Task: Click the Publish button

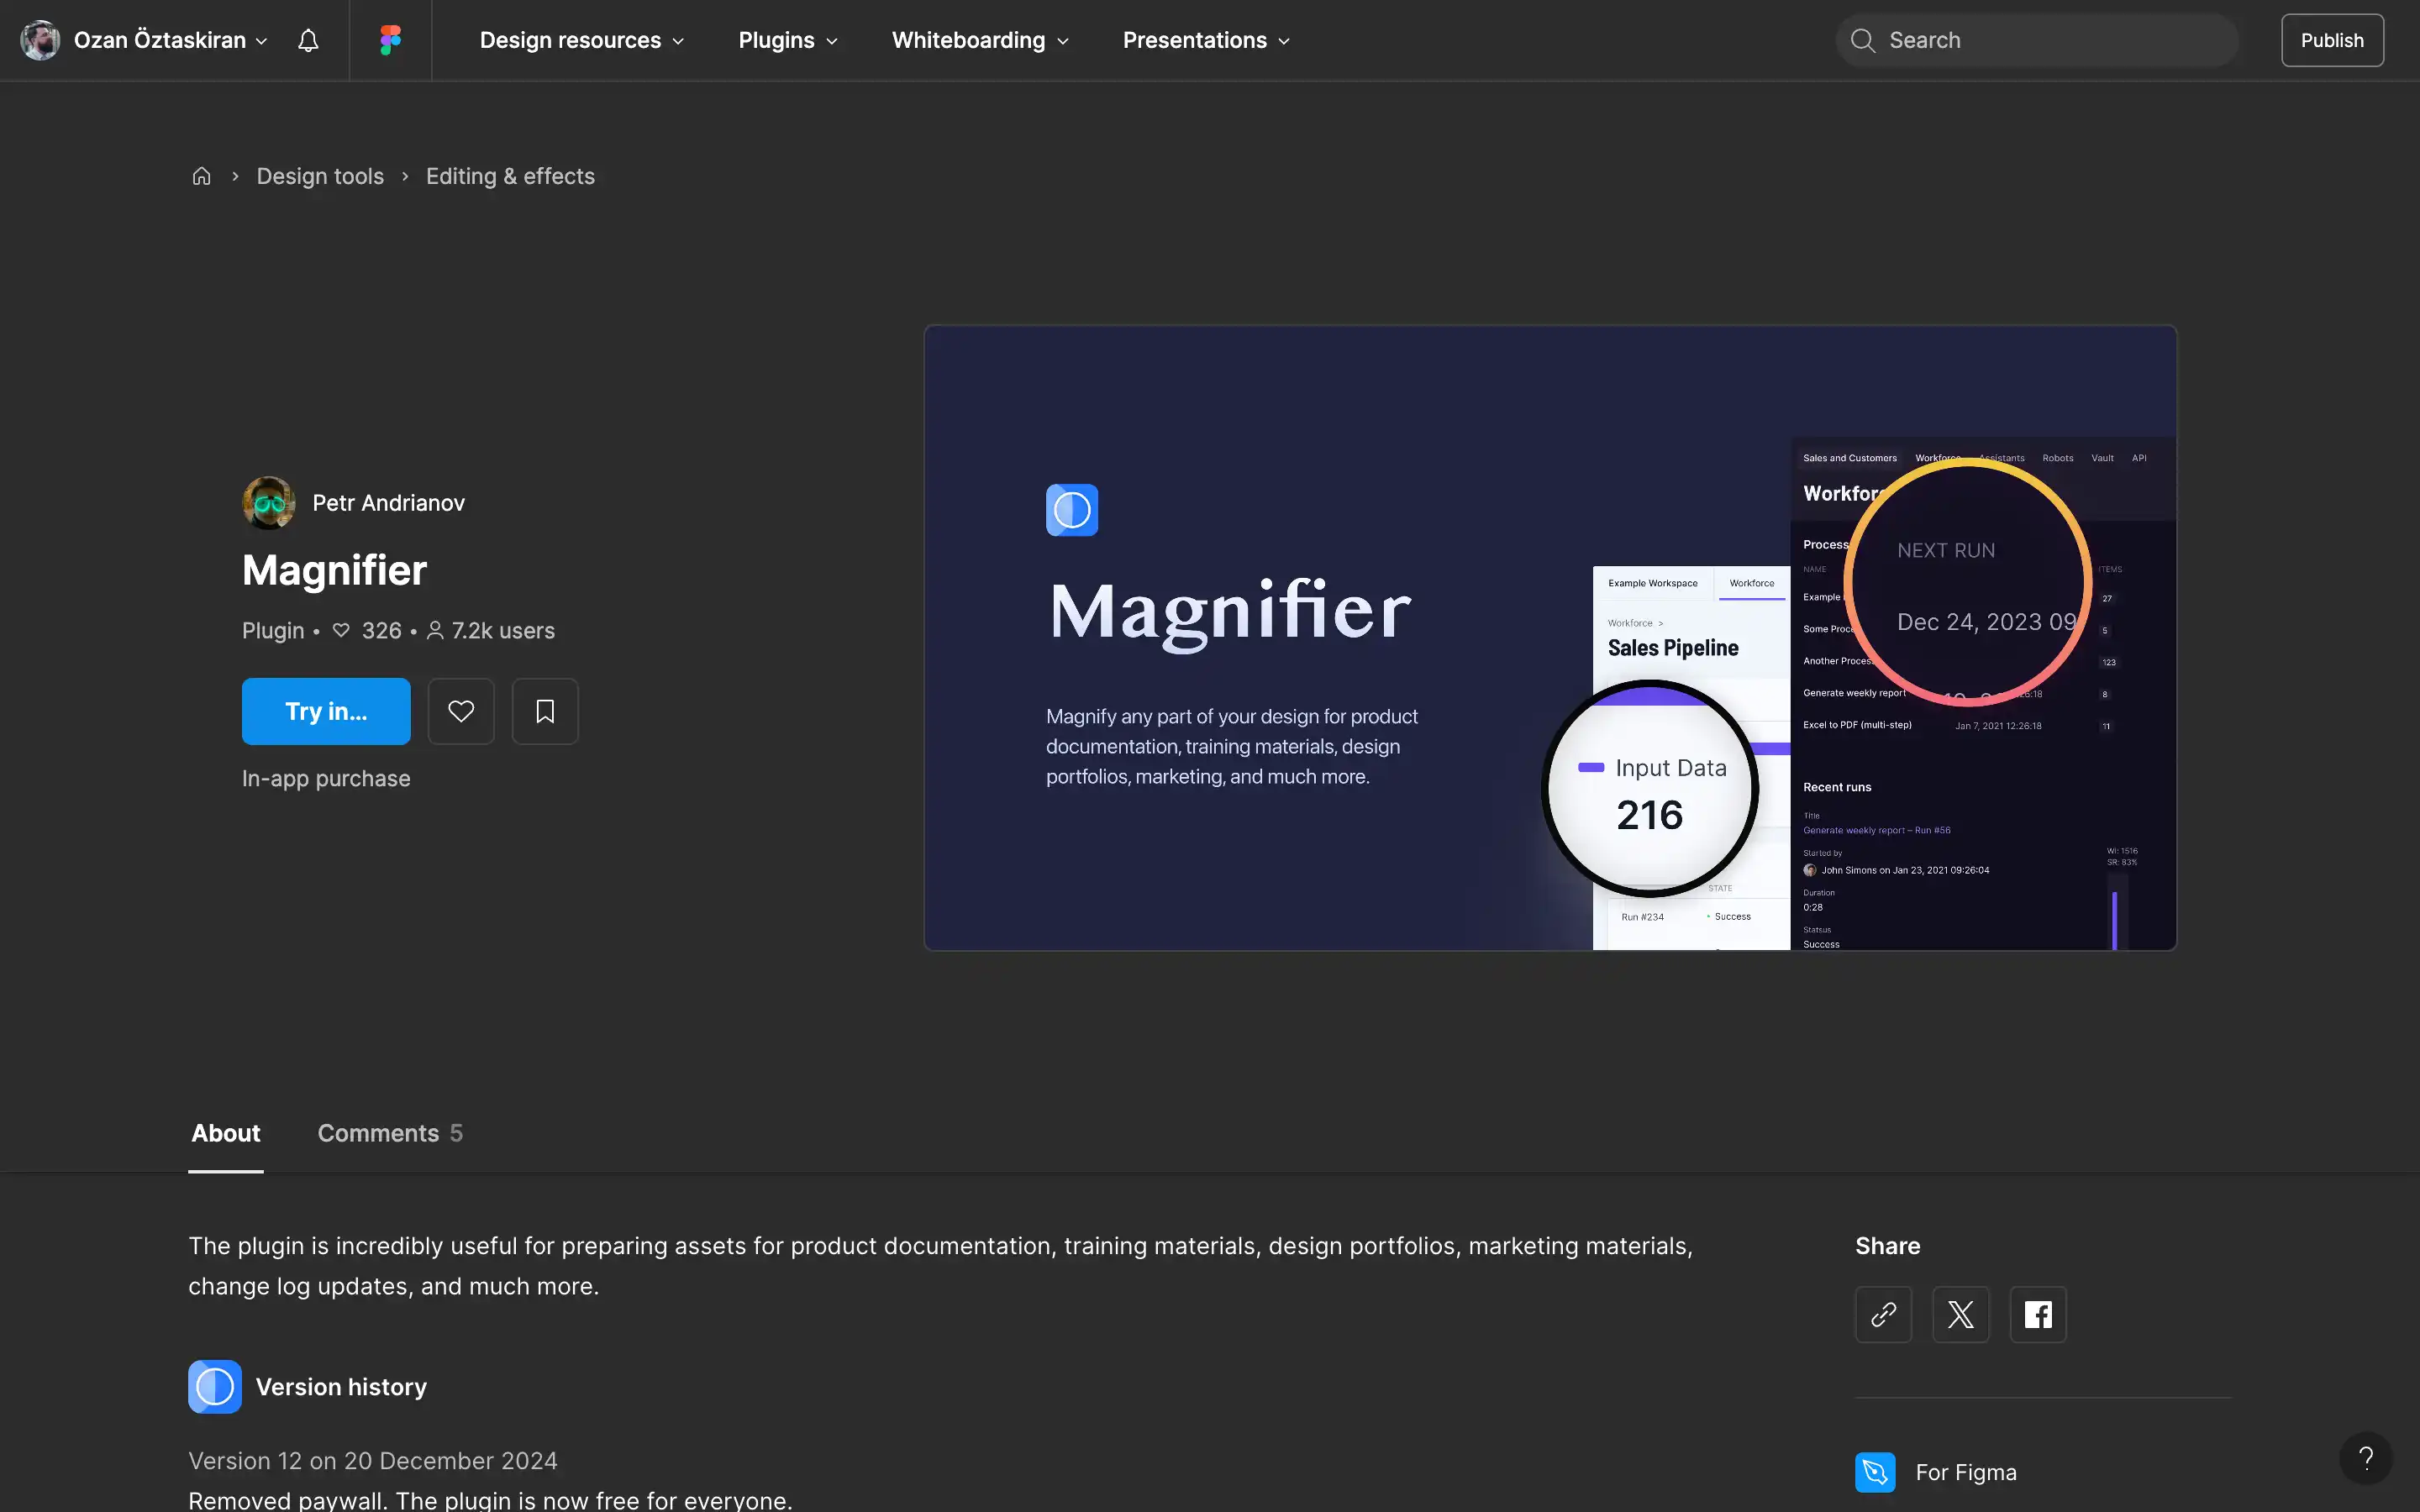Action: pyautogui.click(x=2332, y=40)
